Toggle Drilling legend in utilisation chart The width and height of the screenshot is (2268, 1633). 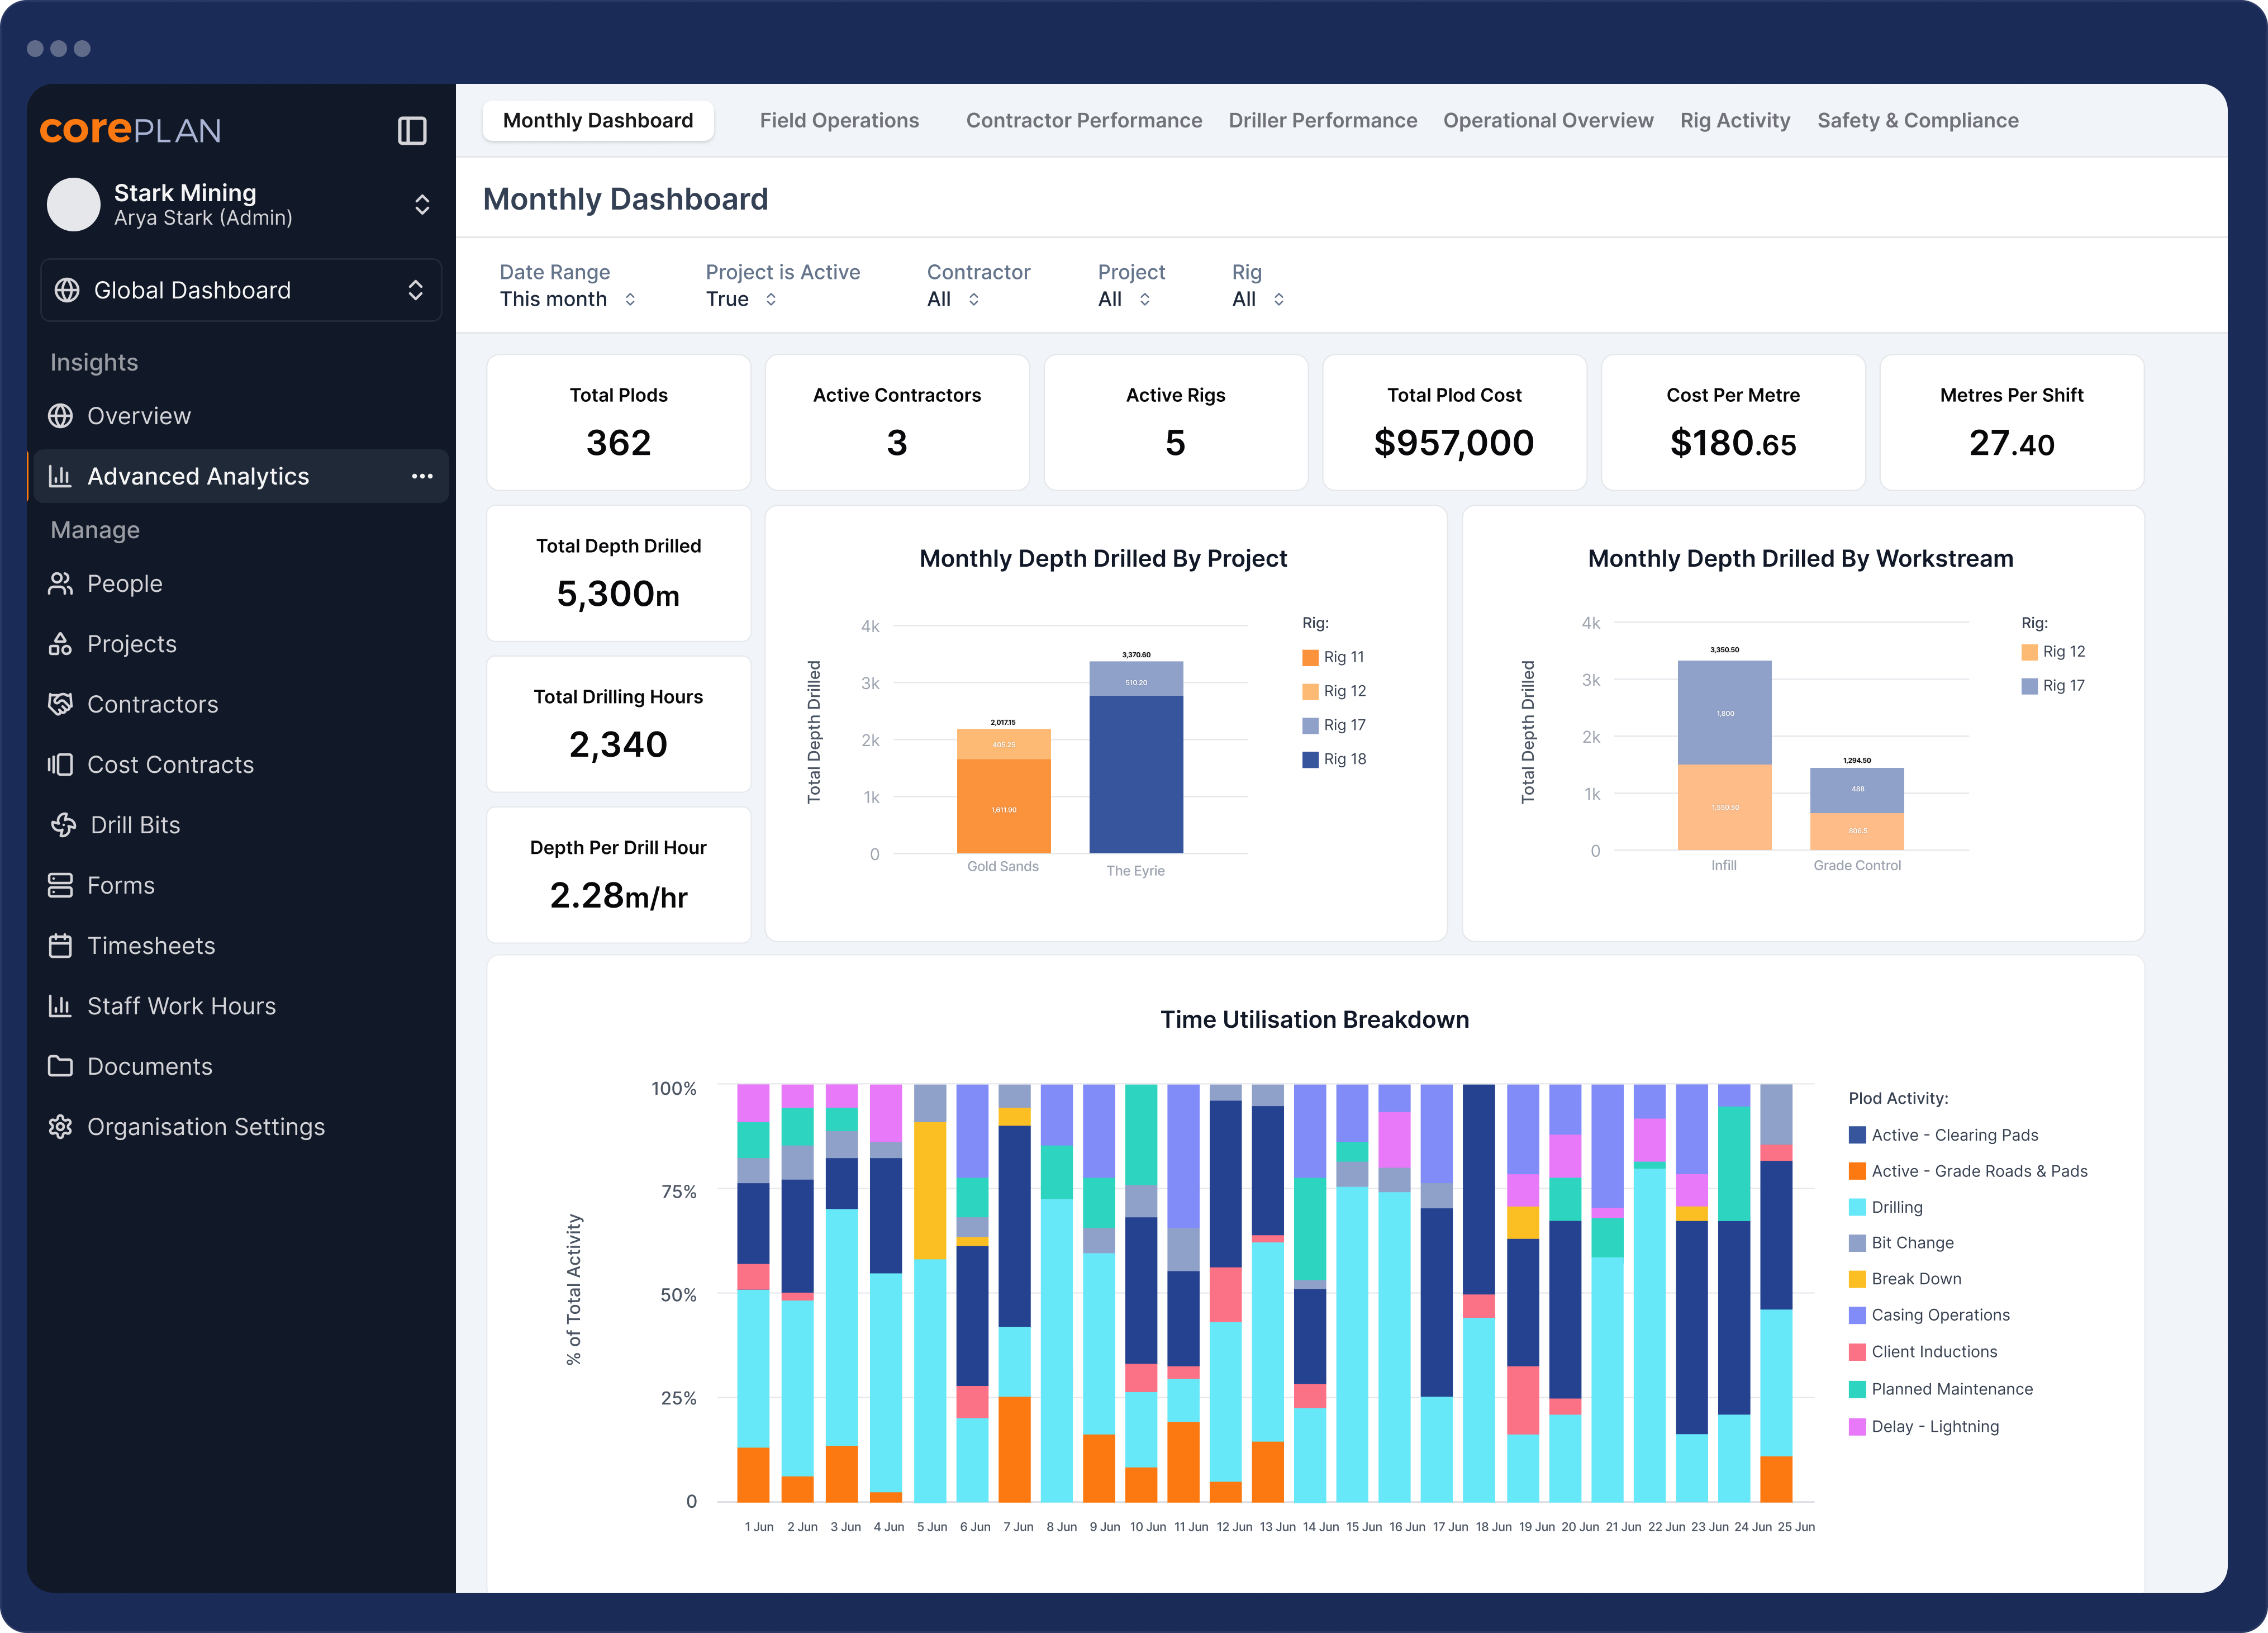(x=1885, y=1207)
